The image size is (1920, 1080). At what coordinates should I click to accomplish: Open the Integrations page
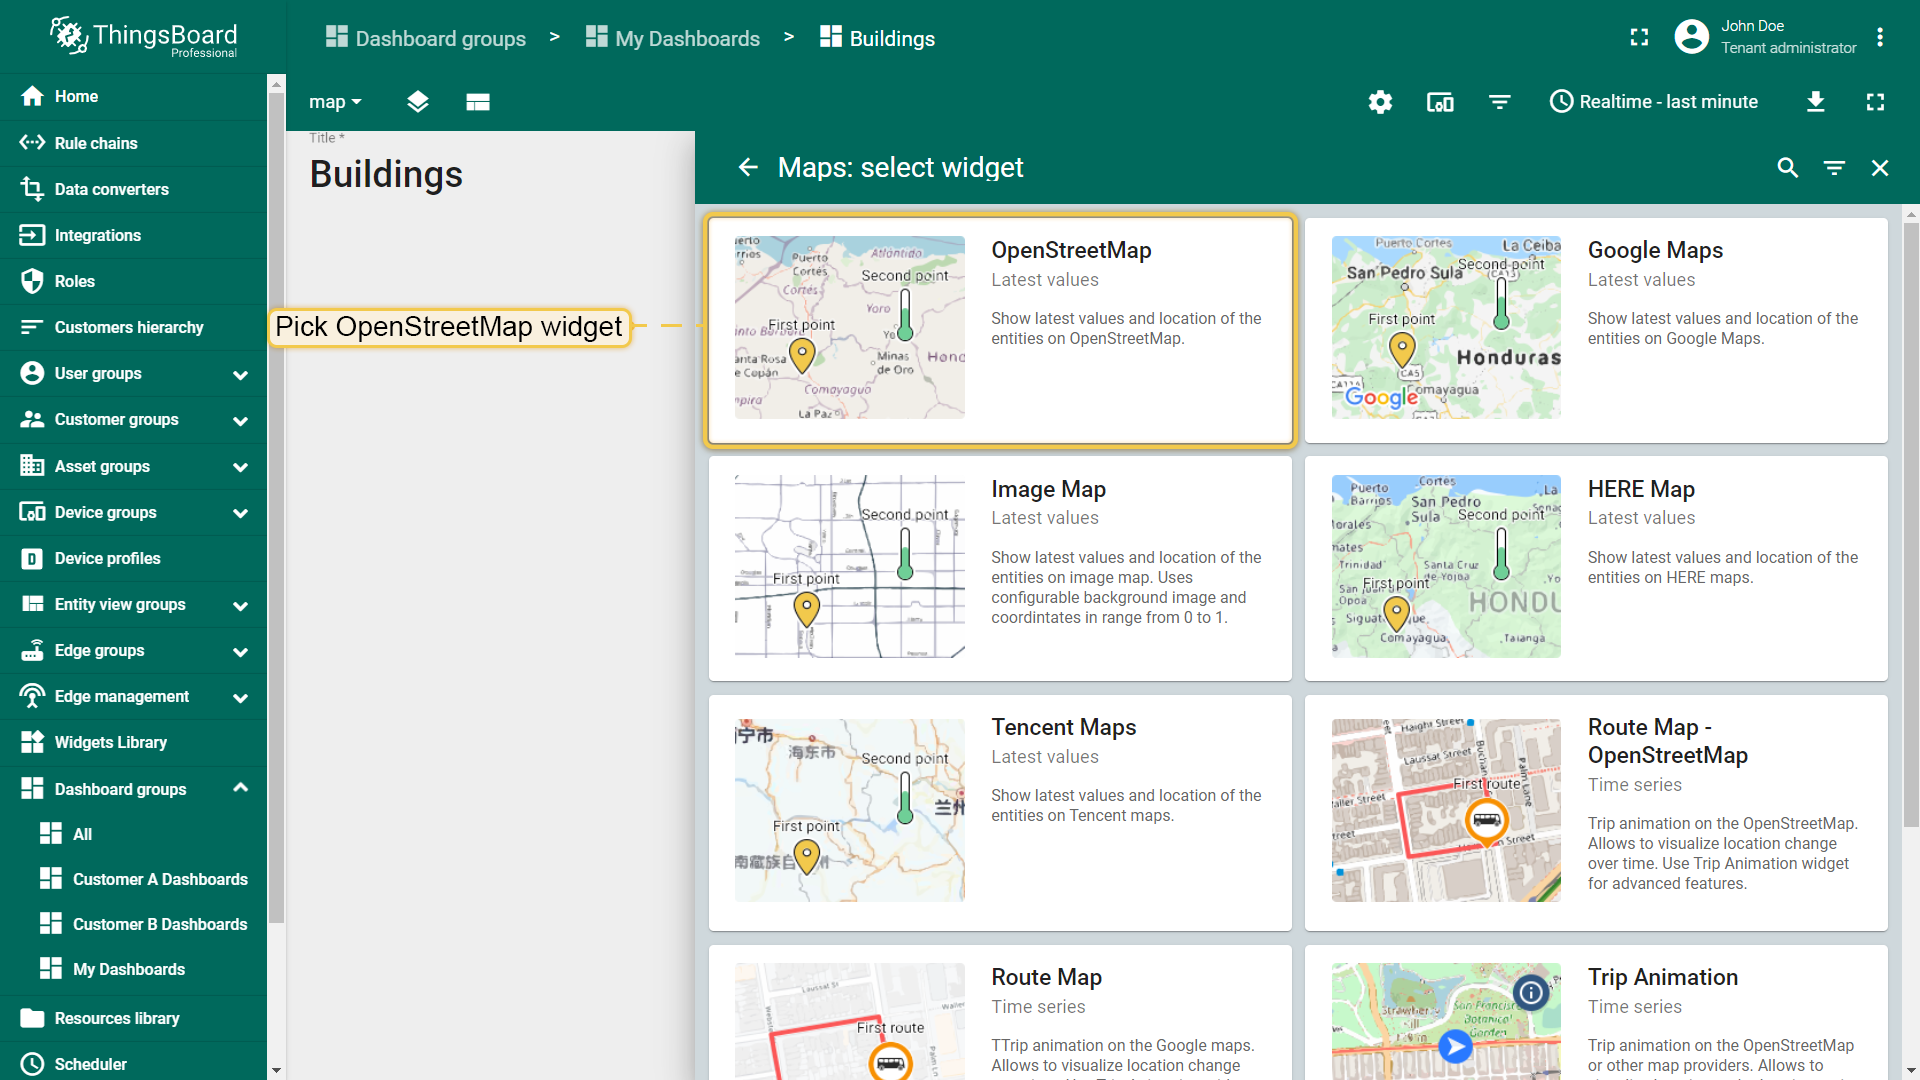pos(133,235)
